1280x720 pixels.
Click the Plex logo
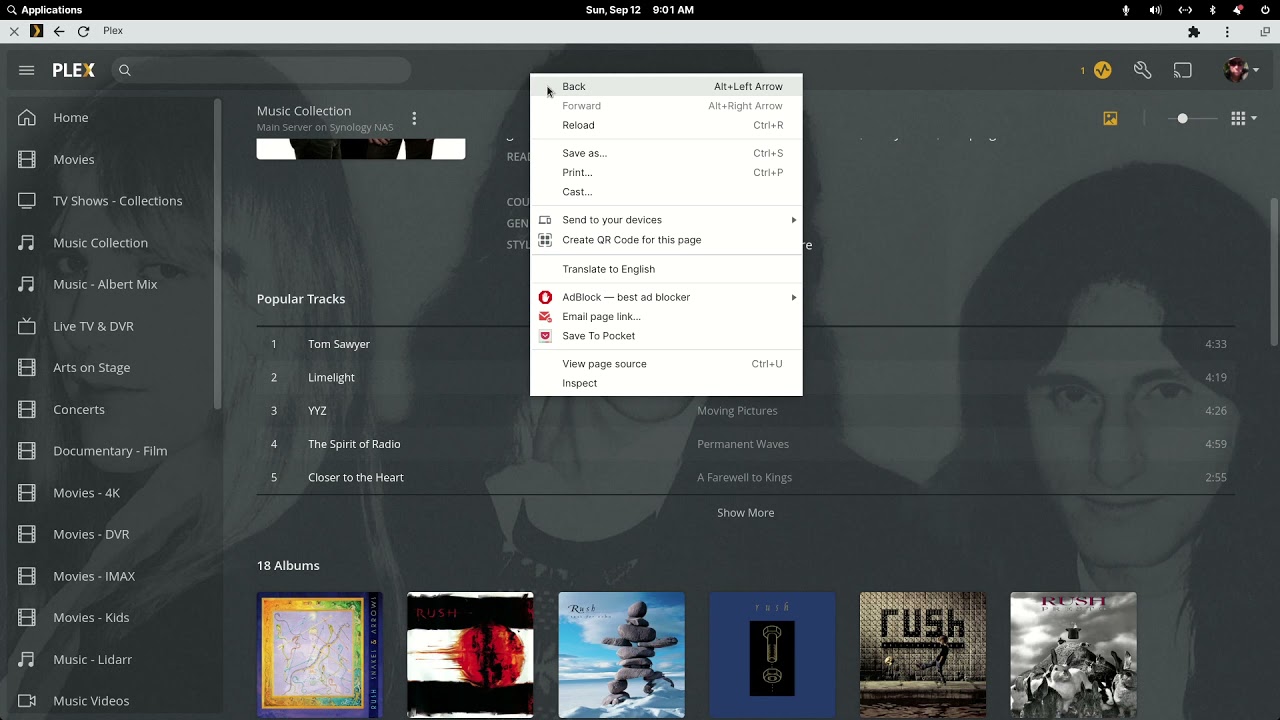pyautogui.click(x=74, y=70)
